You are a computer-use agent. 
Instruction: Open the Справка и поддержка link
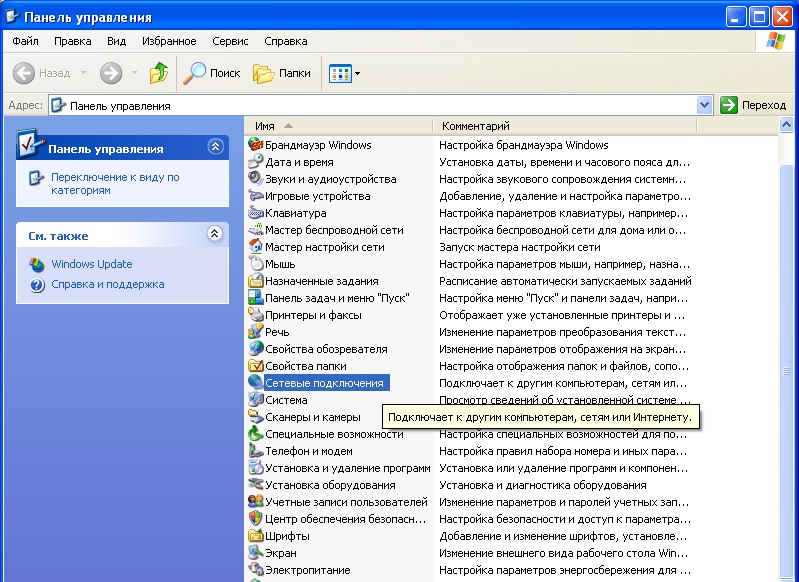[108, 284]
